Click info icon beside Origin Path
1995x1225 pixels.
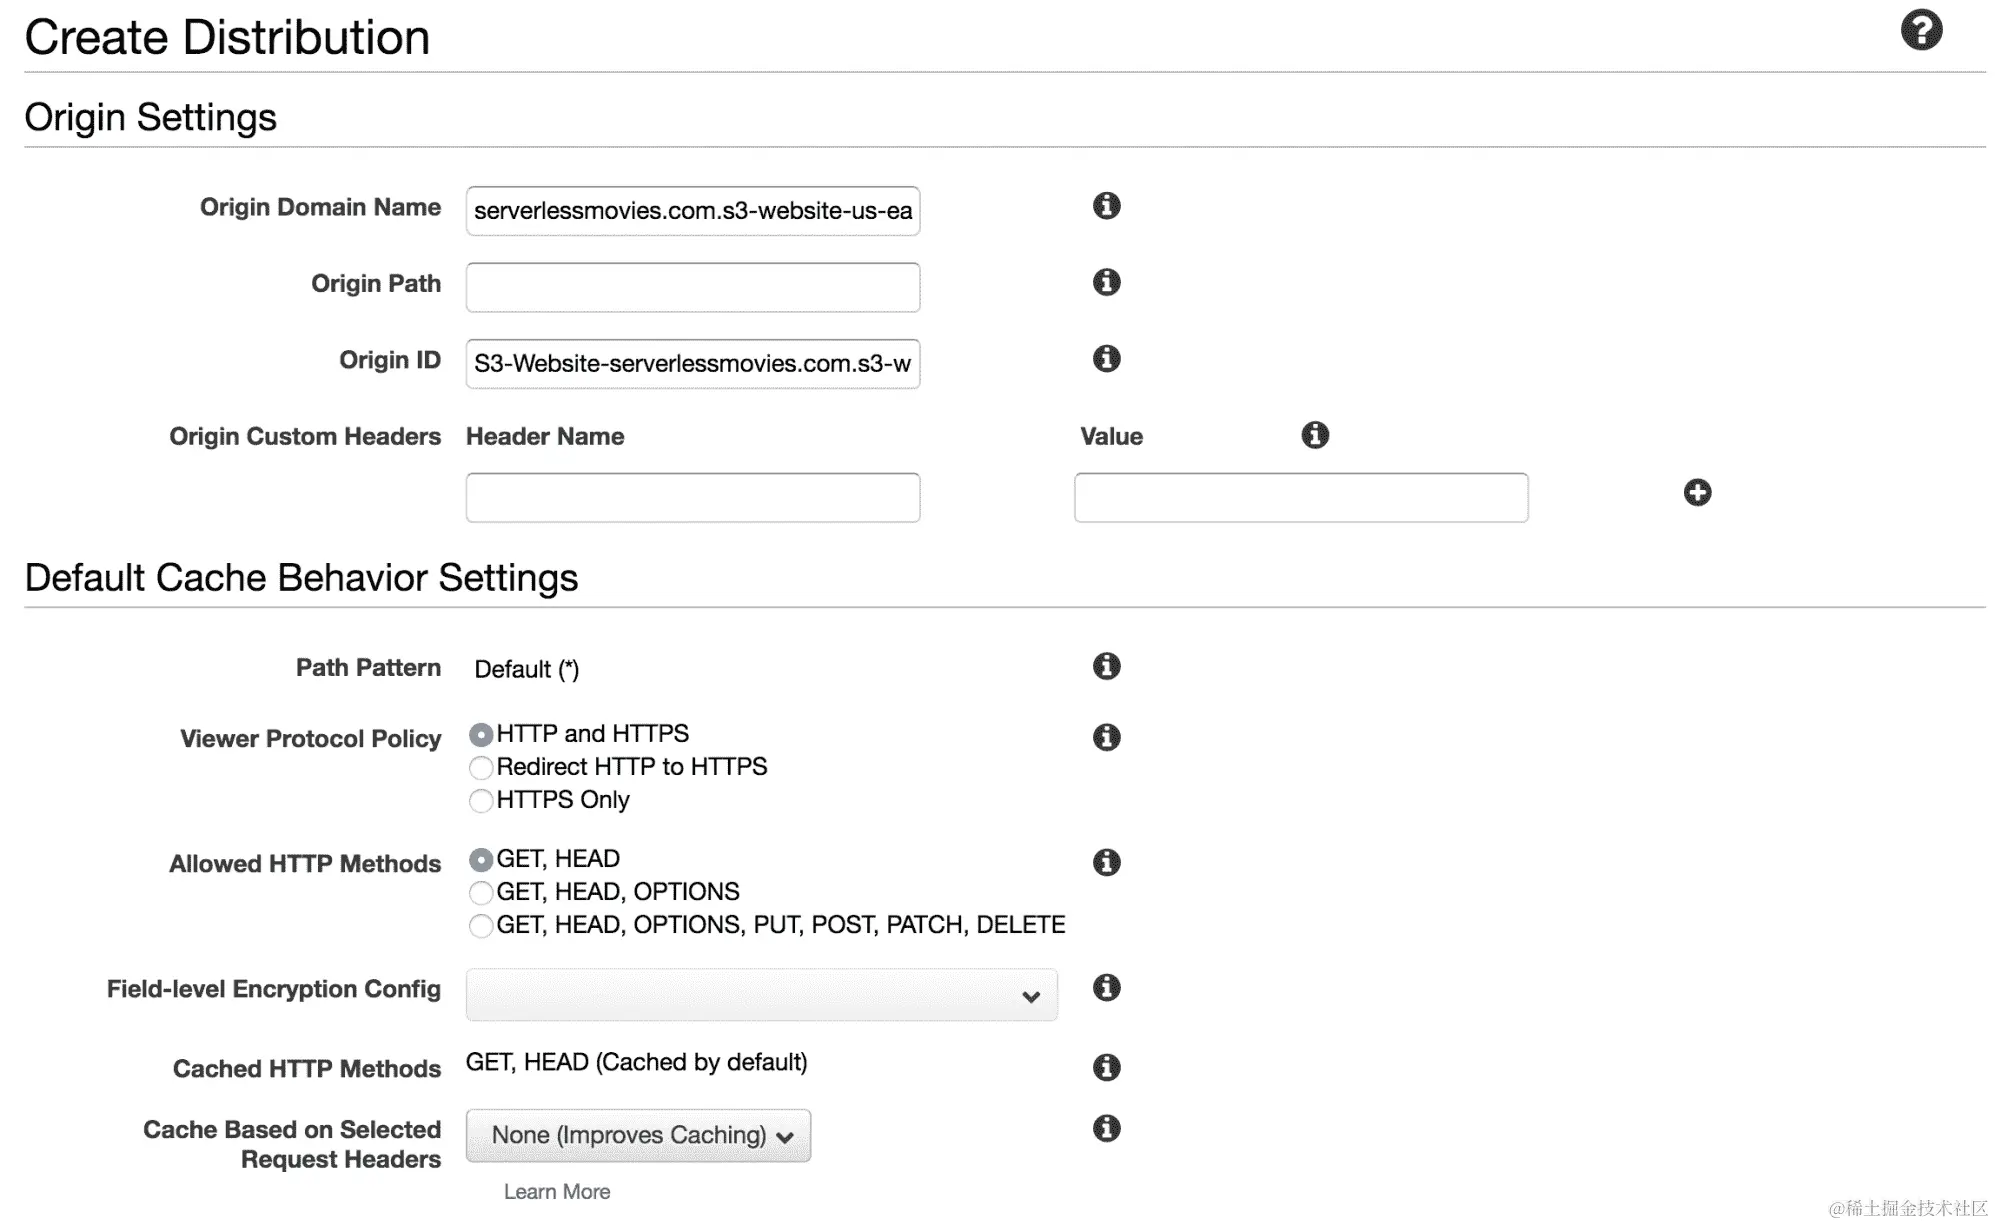click(1106, 282)
